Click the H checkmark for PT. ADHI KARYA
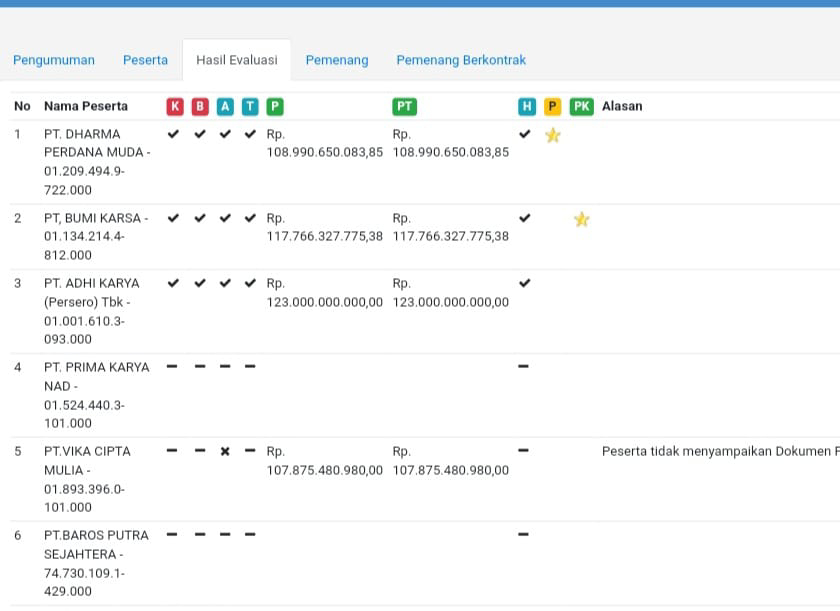The height and width of the screenshot is (611, 840). tap(524, 283)
